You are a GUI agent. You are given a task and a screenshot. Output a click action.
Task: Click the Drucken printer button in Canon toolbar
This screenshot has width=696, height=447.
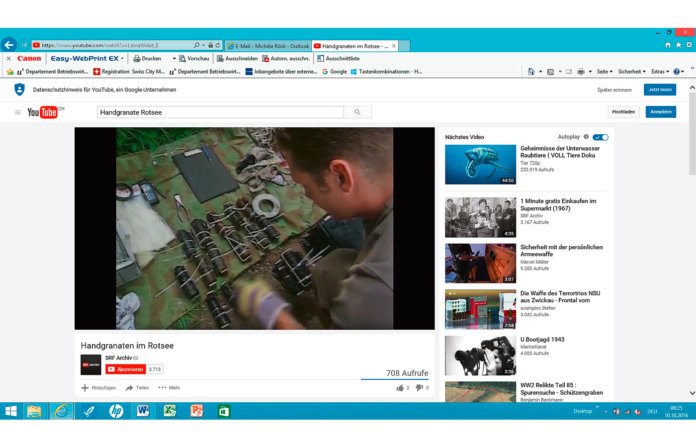click(x=147, y=59)
